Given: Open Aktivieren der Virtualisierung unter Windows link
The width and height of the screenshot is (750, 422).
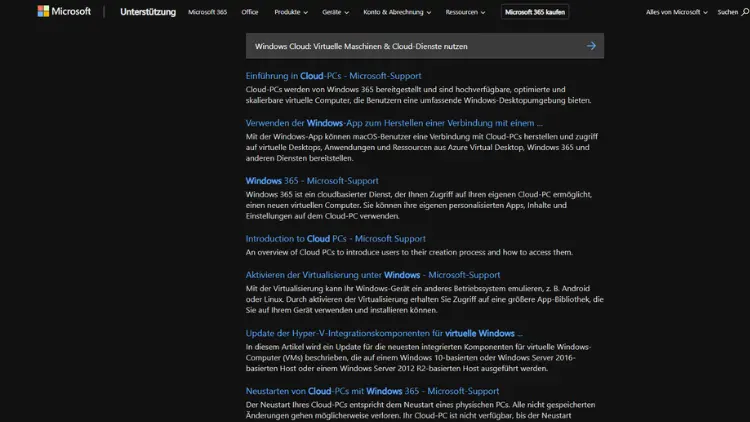Looking at the screenshot, I should click(373, 275).
